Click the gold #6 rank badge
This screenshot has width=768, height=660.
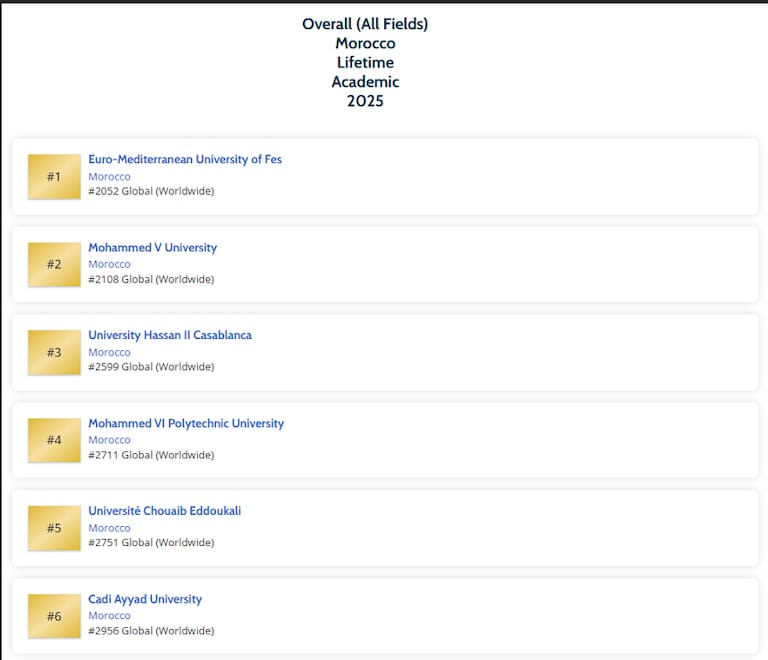[x=54, y=616]
